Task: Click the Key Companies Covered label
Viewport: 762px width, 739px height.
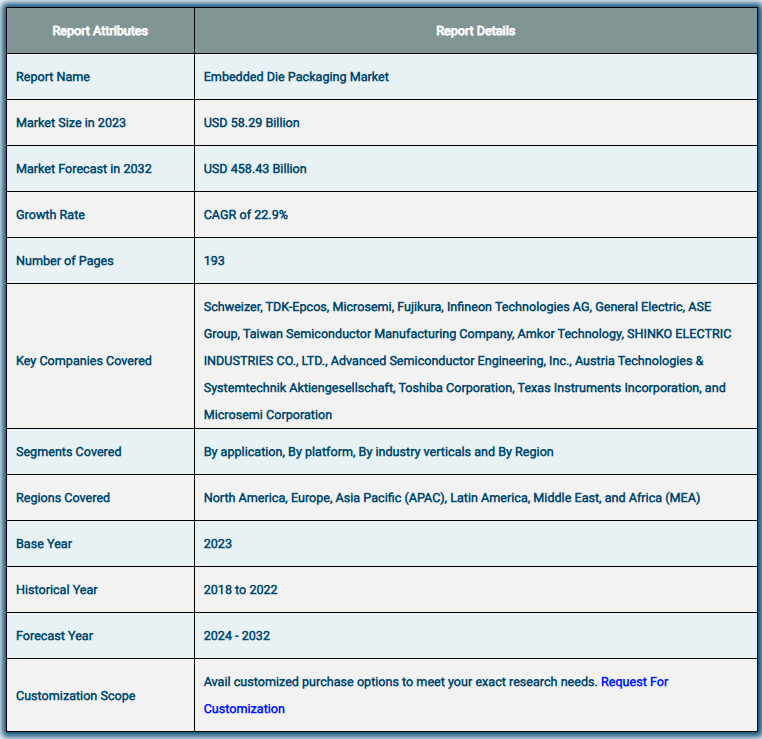Action: 84,361
